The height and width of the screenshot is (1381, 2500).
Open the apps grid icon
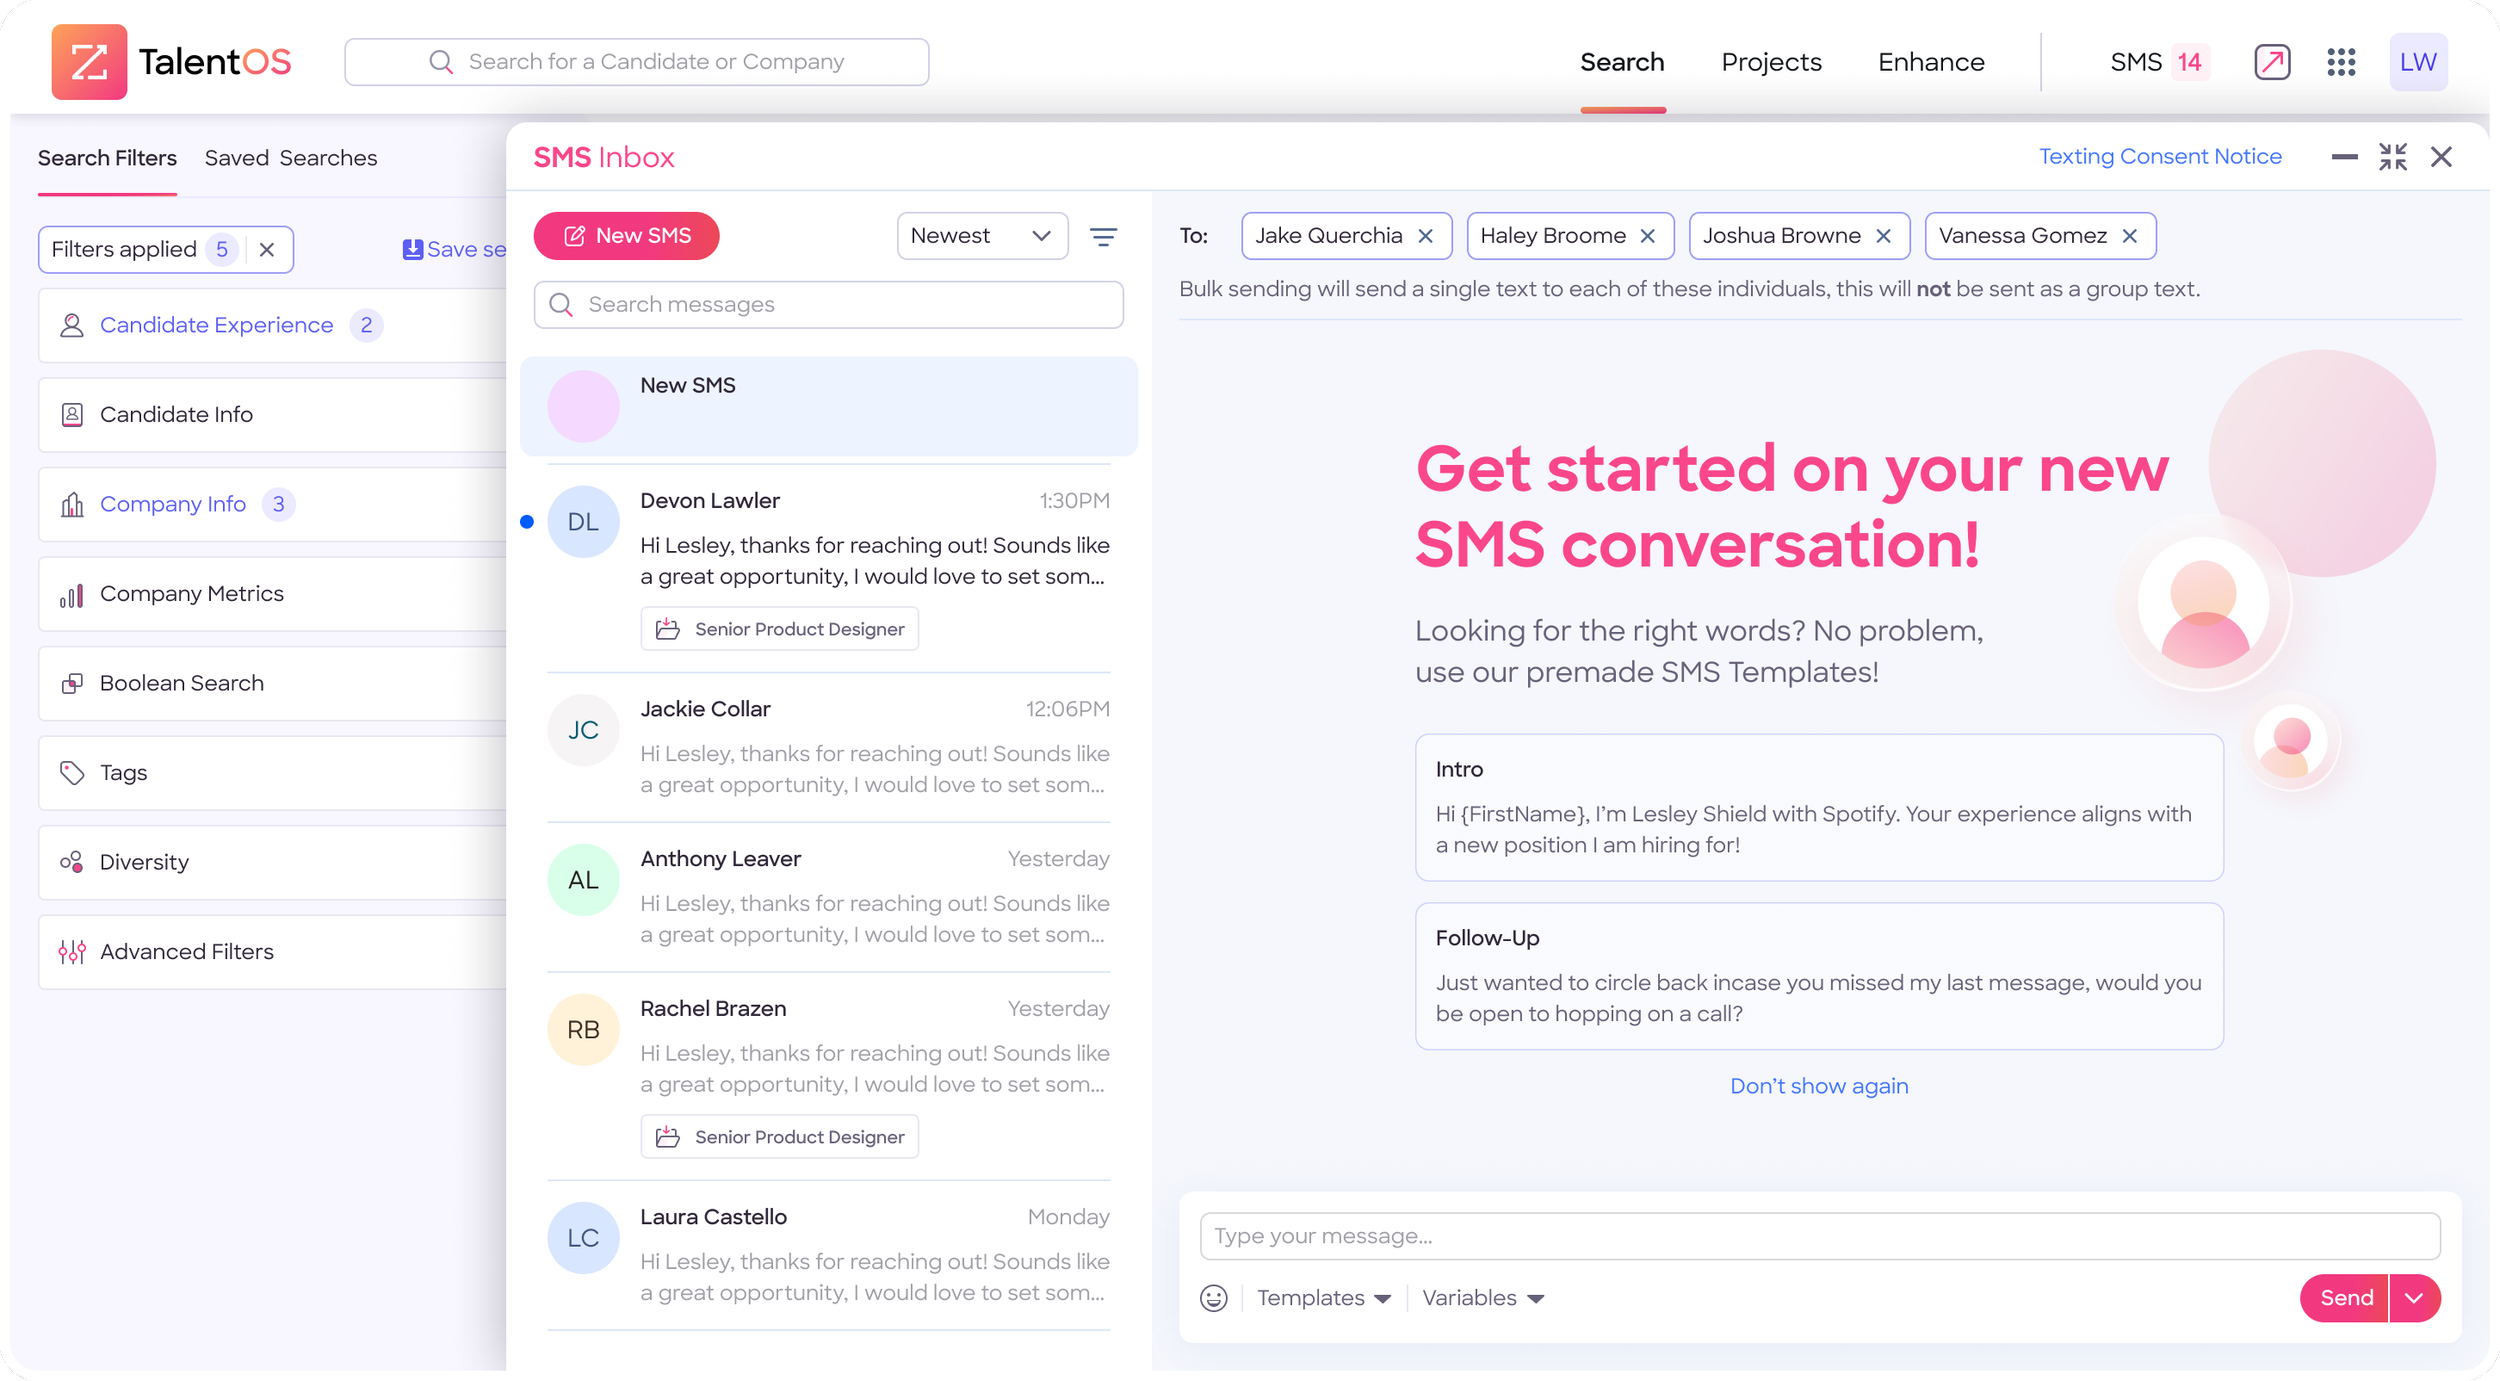click(x=2341, y=62)
